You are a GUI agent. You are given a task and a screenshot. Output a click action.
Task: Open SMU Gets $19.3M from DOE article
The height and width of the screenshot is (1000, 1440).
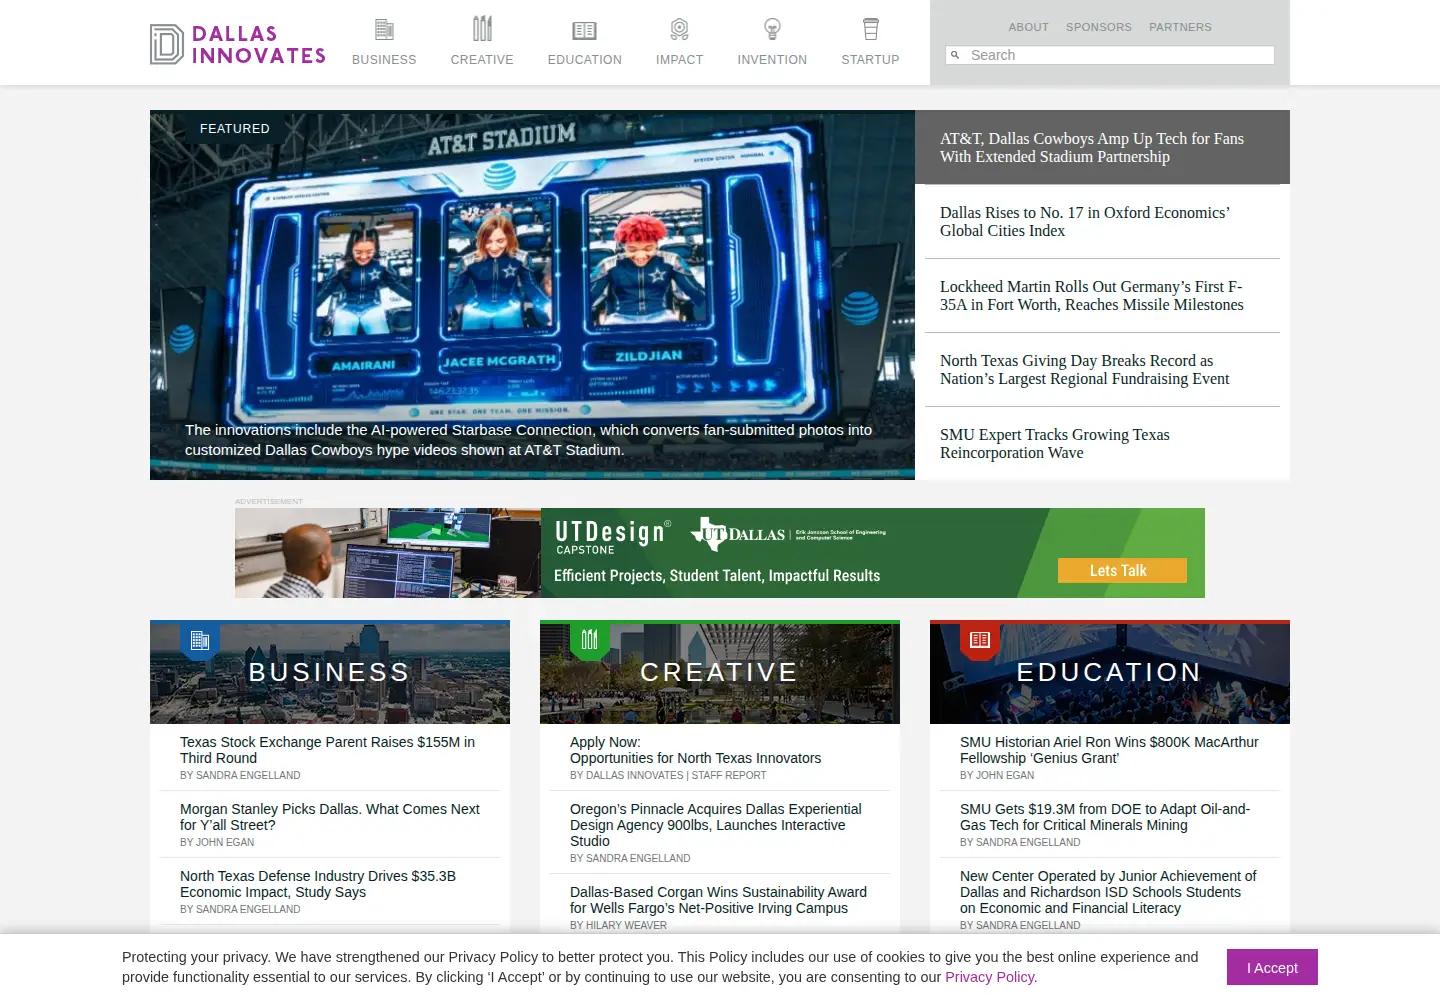pyautogui.click(x=1105, y=817)
